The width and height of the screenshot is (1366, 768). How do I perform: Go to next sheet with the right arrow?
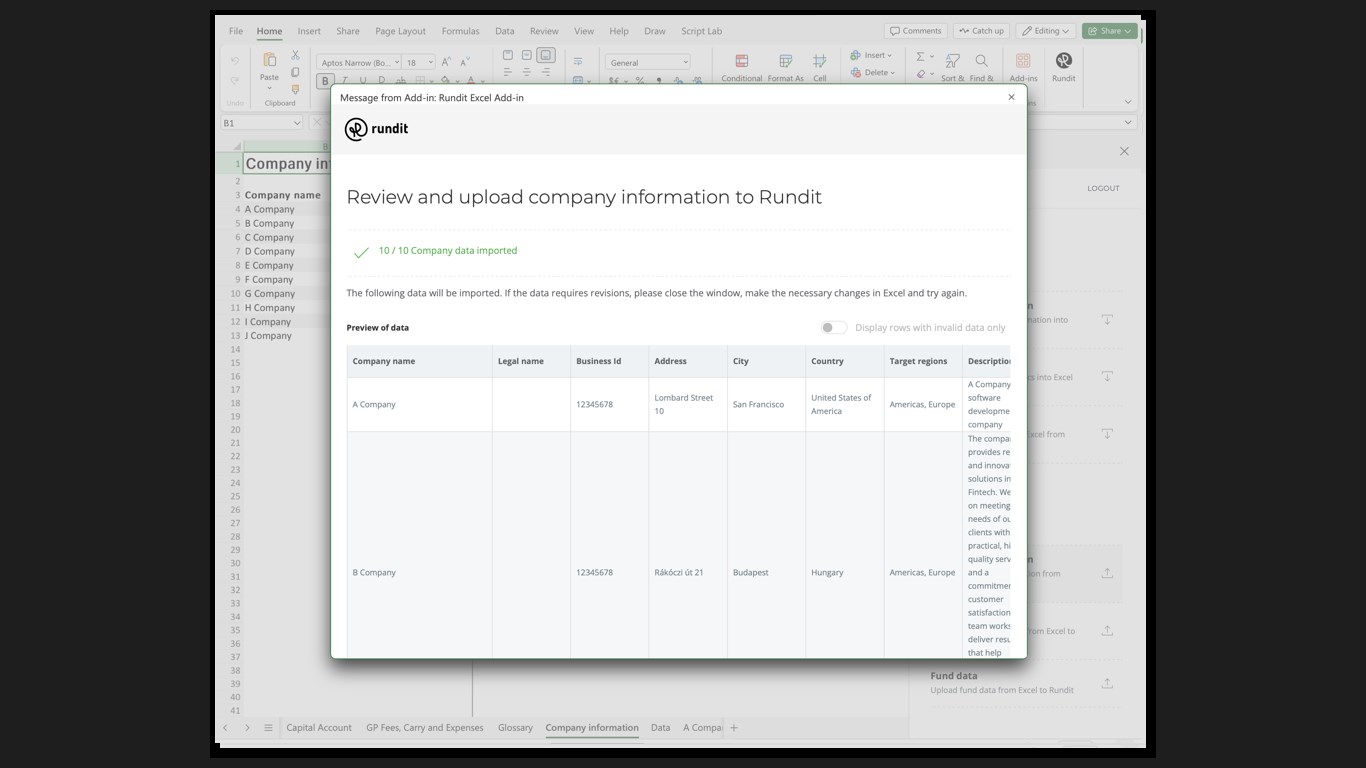coord(247,728)
